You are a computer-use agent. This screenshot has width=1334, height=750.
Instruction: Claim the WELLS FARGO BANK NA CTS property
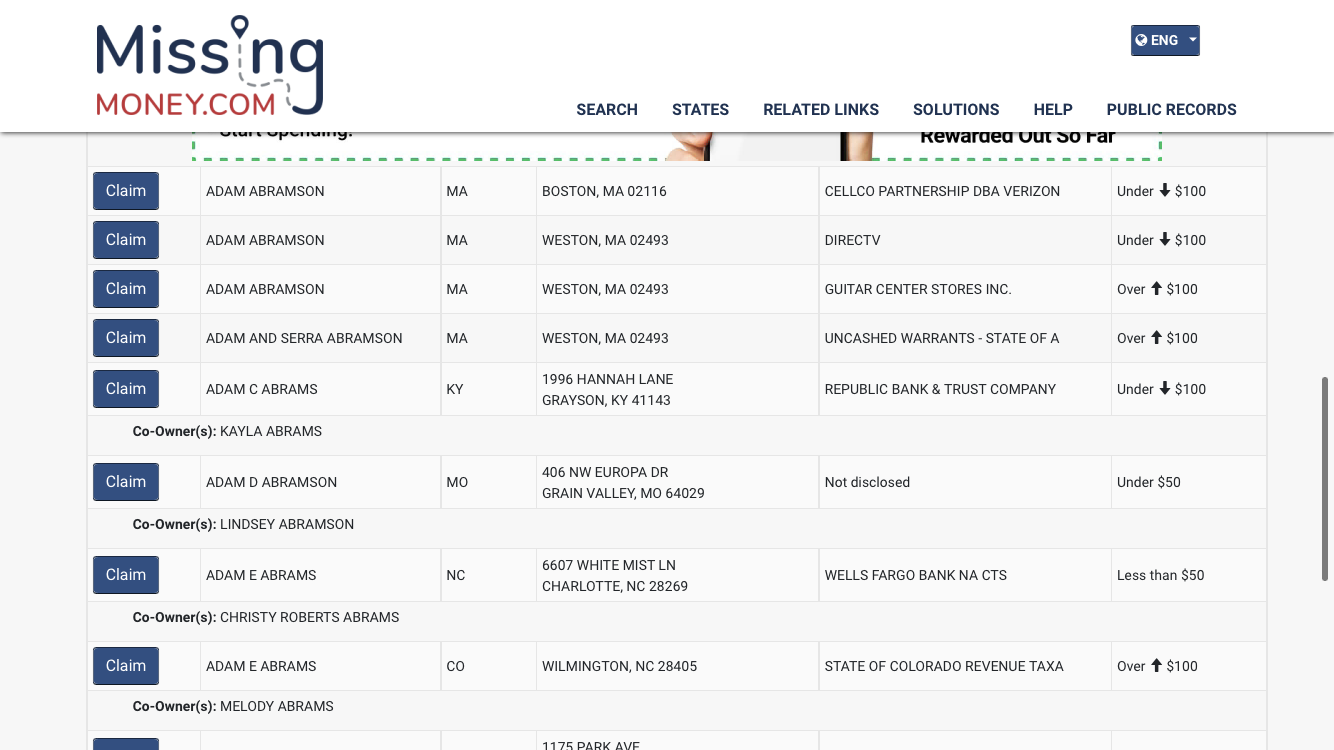[x=126, y=575]
